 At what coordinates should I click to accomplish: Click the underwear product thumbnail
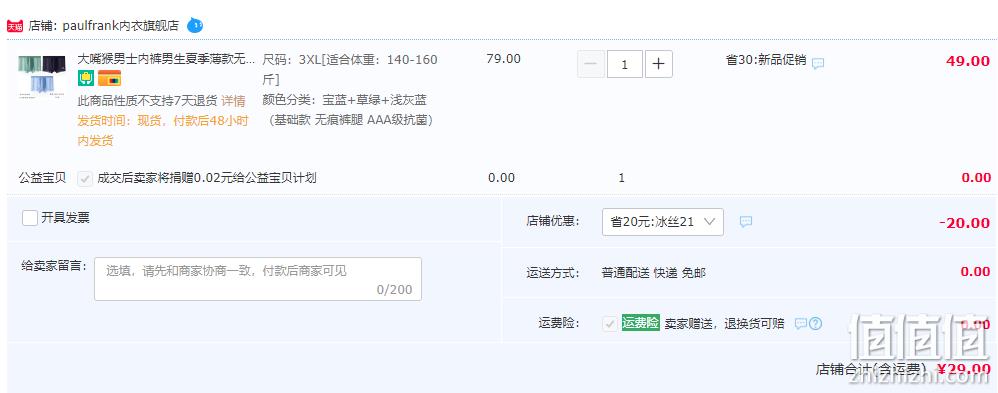click(x=41, y=77)
